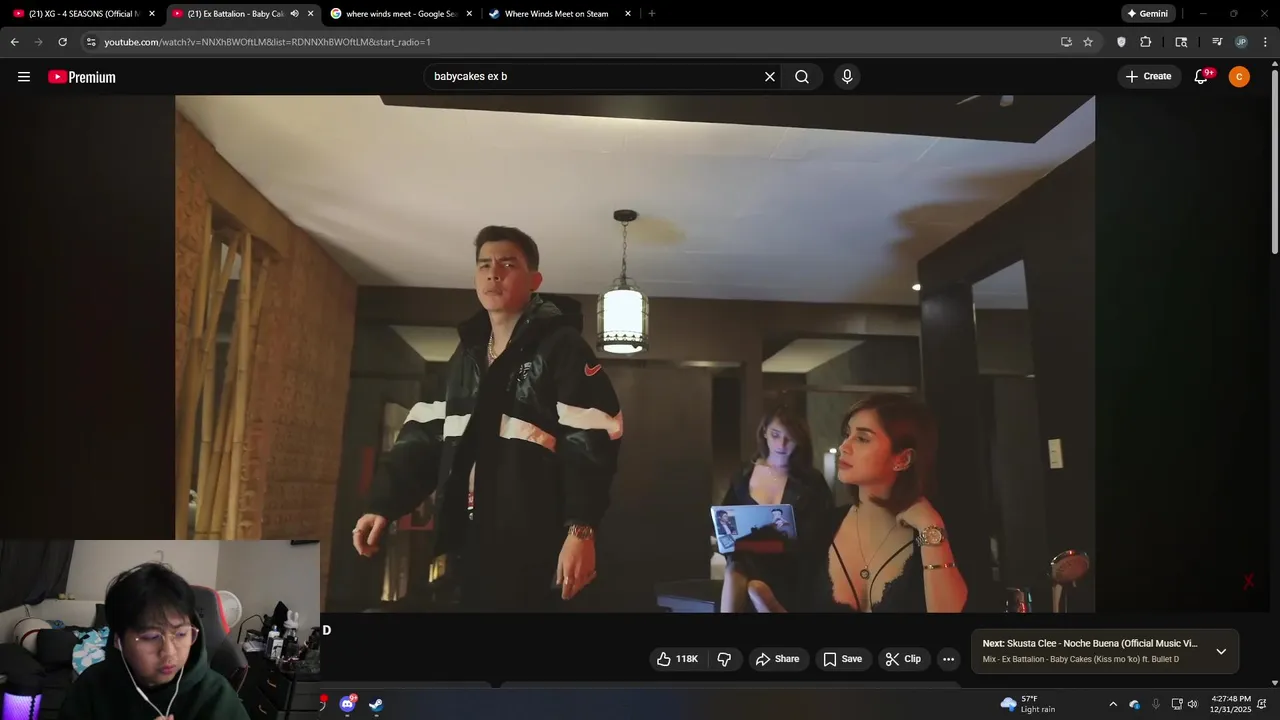Close the Ex Battalion Baby Cakes tab
Image resolution: width=1280 pixels, height=720 pixels.
coord(311,14)
